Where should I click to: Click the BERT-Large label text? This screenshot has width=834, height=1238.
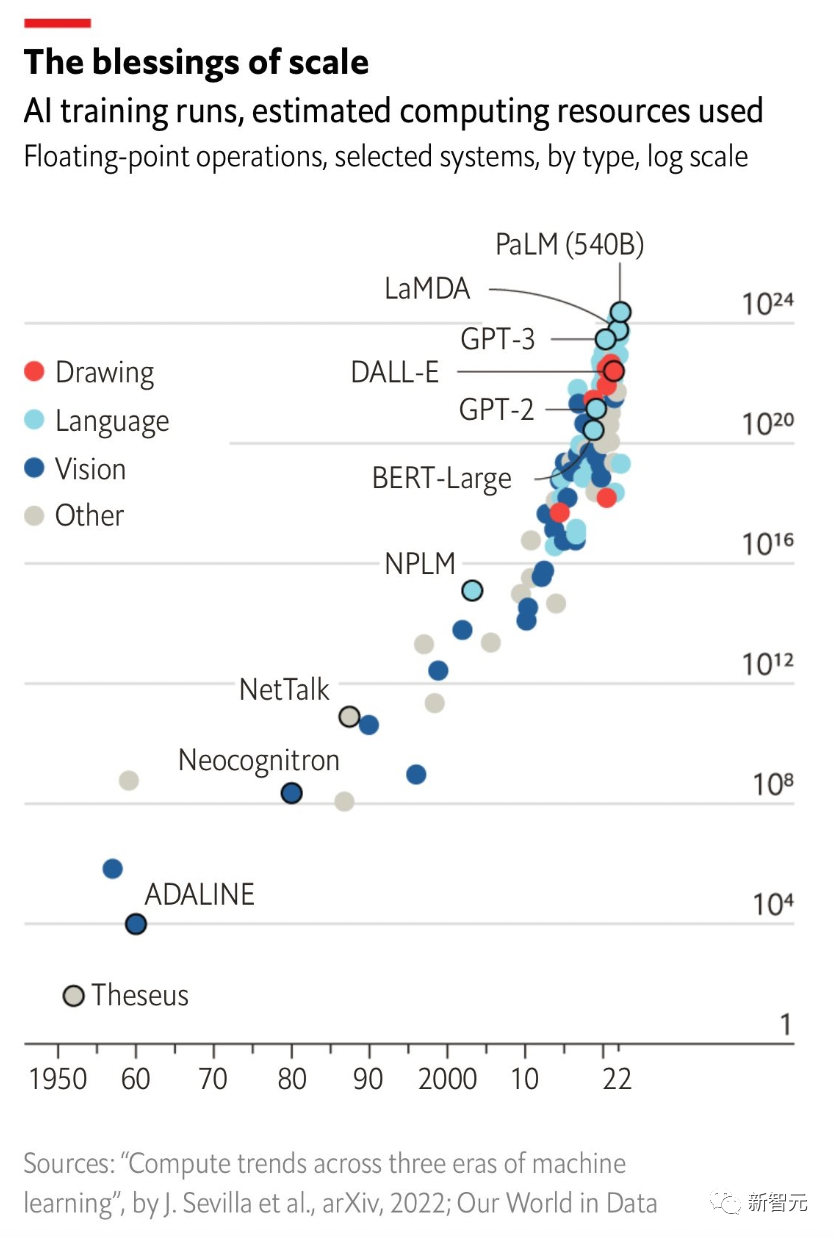point(441,478)
